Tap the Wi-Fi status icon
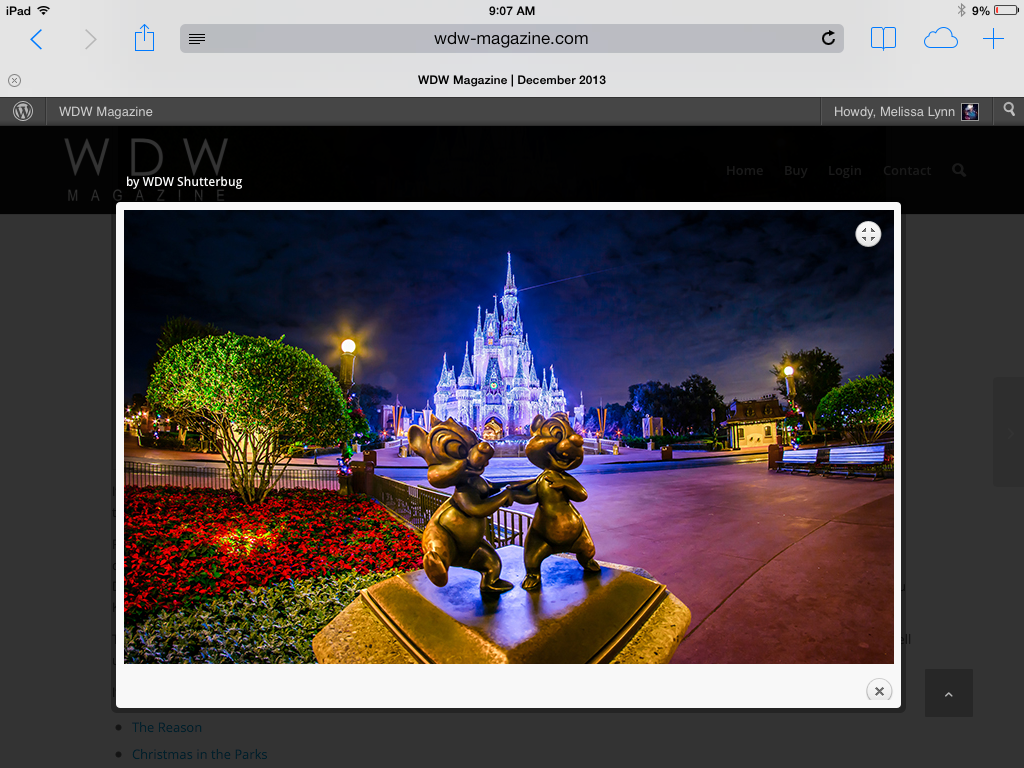This screenshot has width=1024, height=768. point(43,10)
